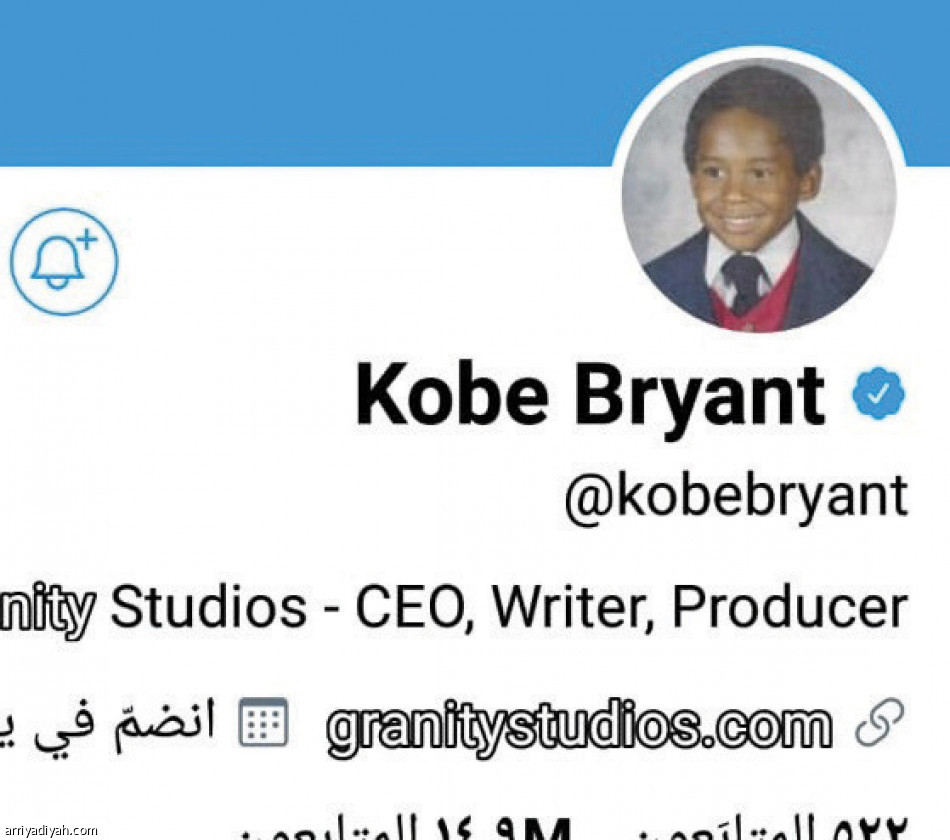Turn on notifications with the bell icon

[x=64, y=262]
